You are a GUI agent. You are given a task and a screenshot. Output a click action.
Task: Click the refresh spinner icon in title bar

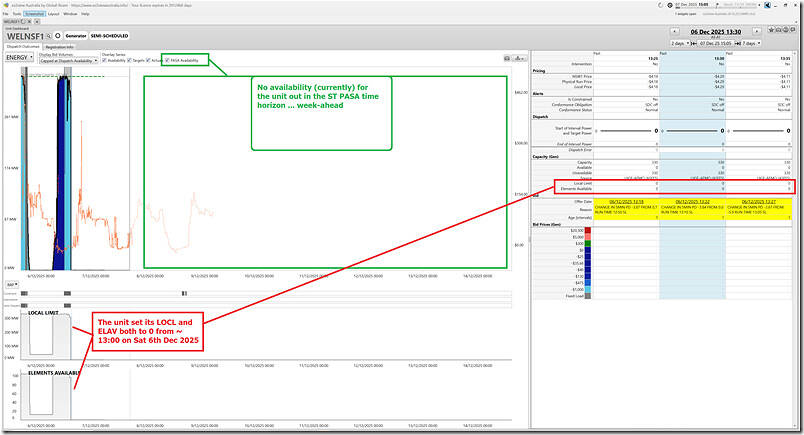tap(660, 5)
